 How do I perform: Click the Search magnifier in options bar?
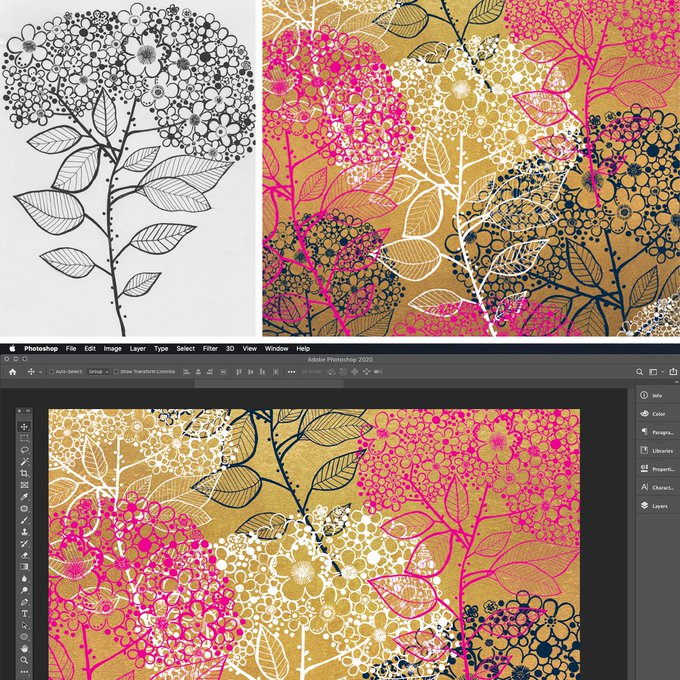coord(639,372)
